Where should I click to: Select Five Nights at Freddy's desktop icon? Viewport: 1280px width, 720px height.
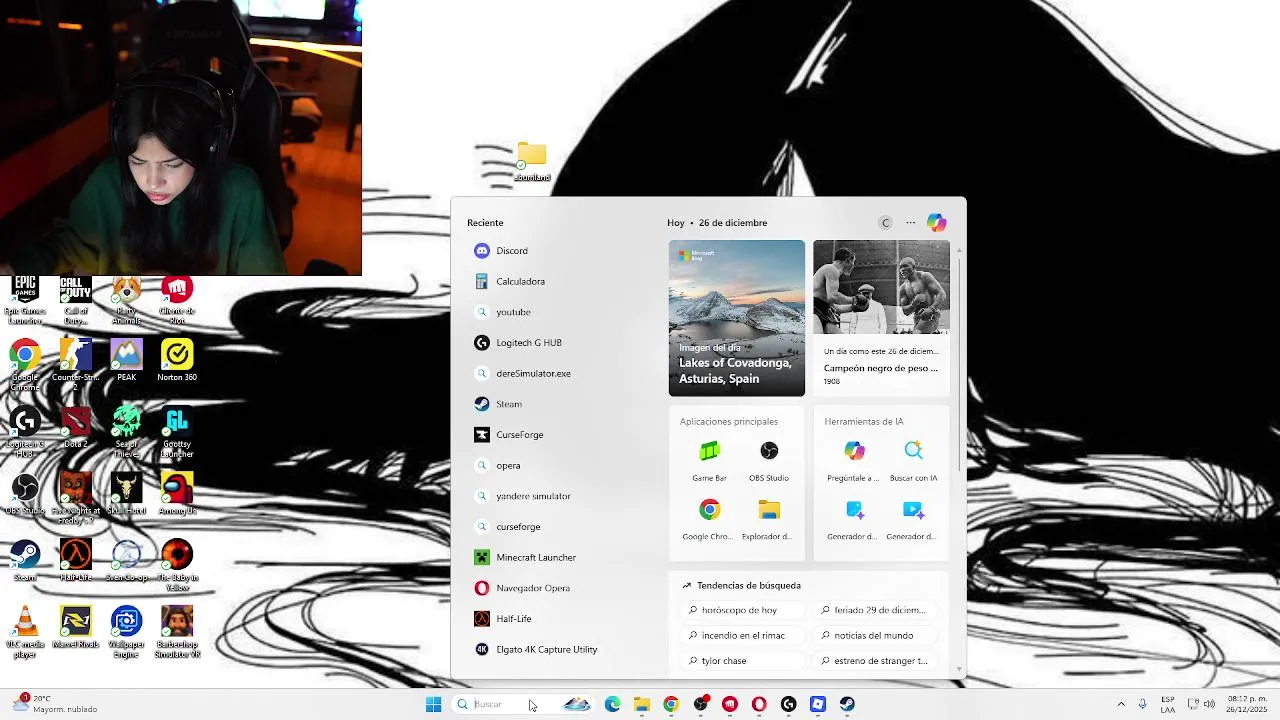pyautogui.click(x=75, y=499)
